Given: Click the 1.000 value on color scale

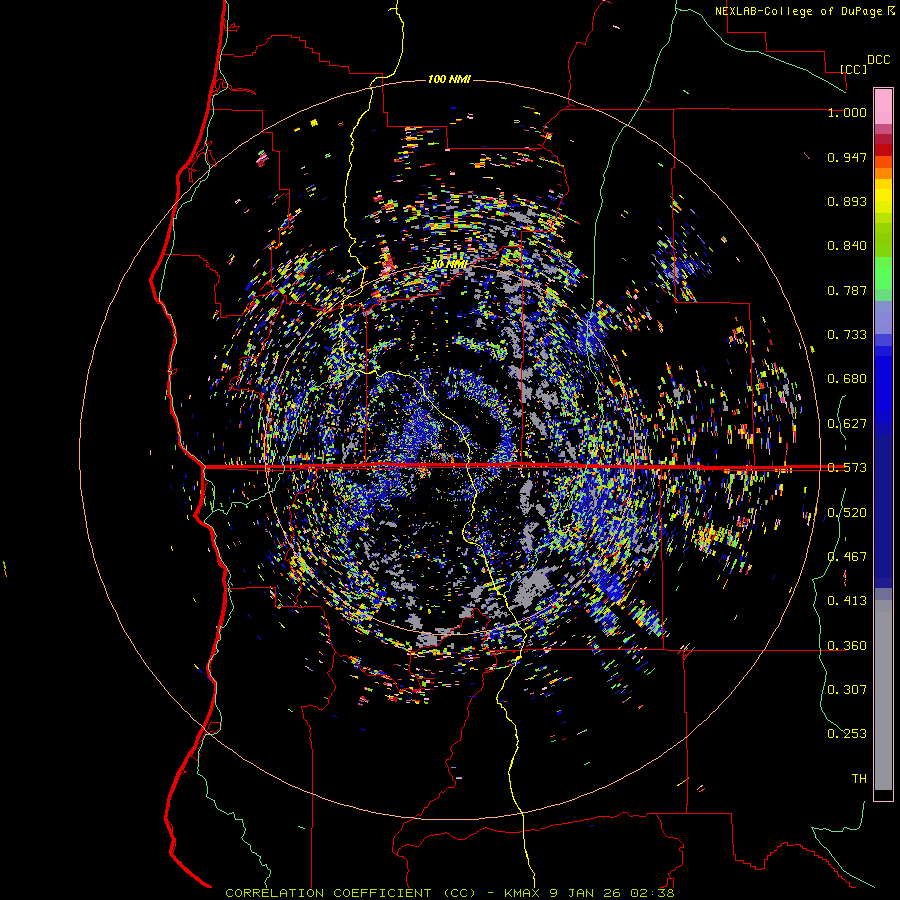Looking at the screenshot, I should 847,112.
